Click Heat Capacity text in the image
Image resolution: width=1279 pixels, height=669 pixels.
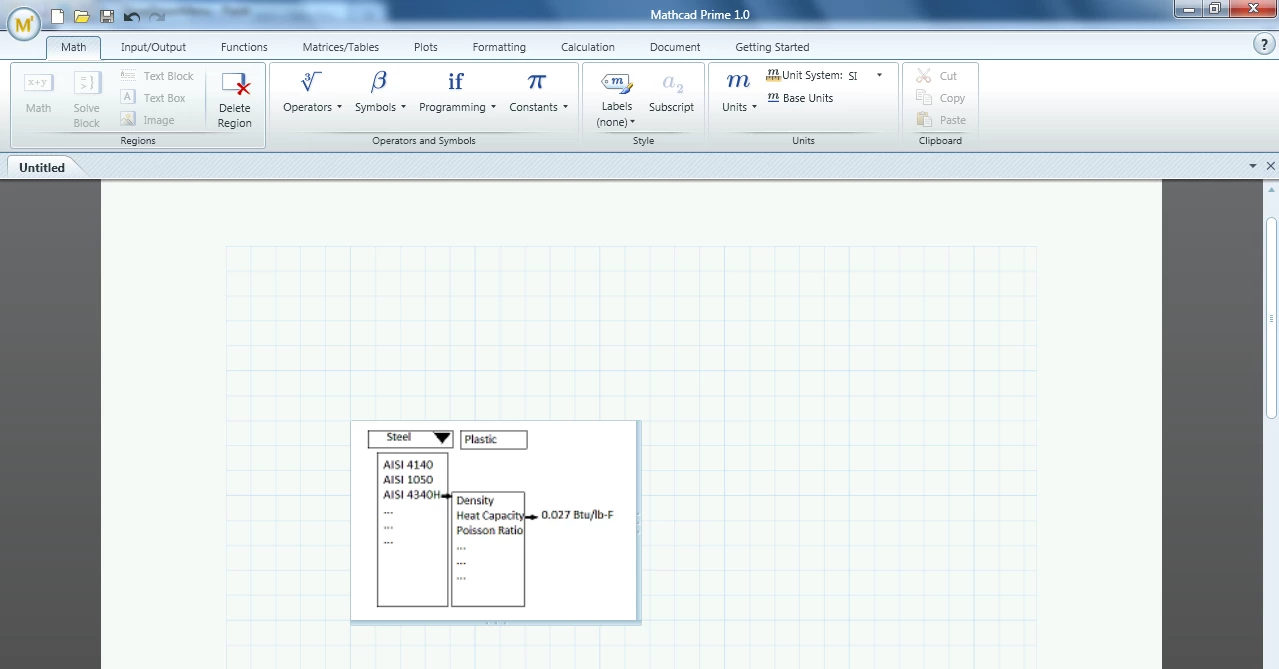(490, 516)
